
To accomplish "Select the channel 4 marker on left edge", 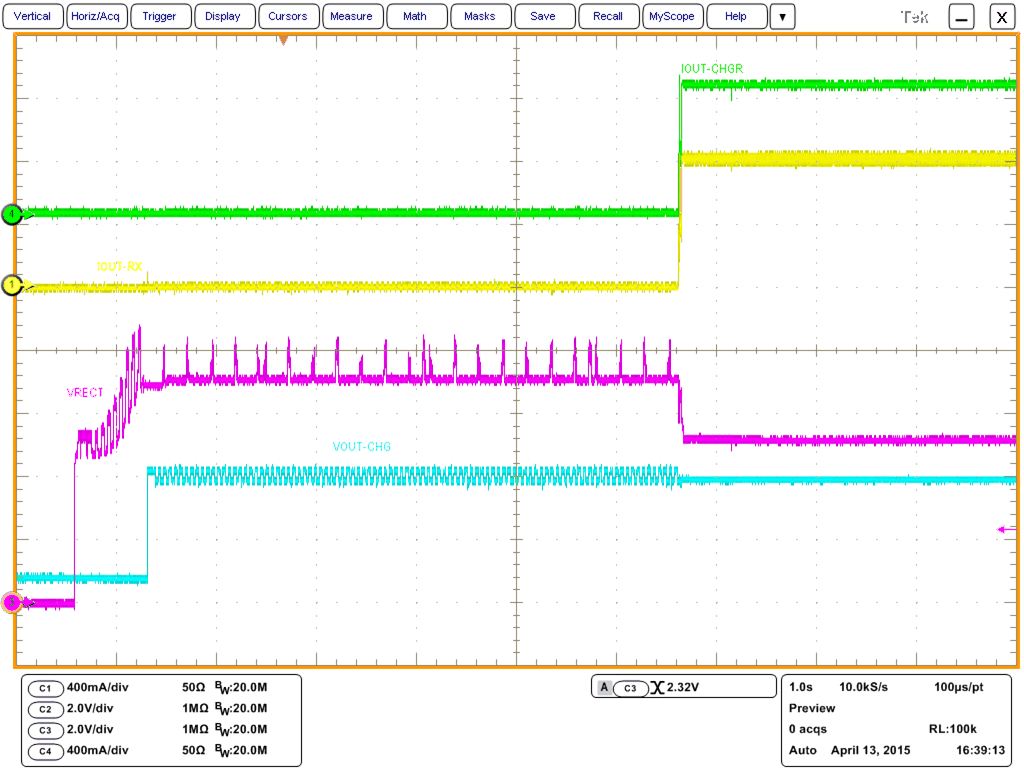I will pos(11,214).
